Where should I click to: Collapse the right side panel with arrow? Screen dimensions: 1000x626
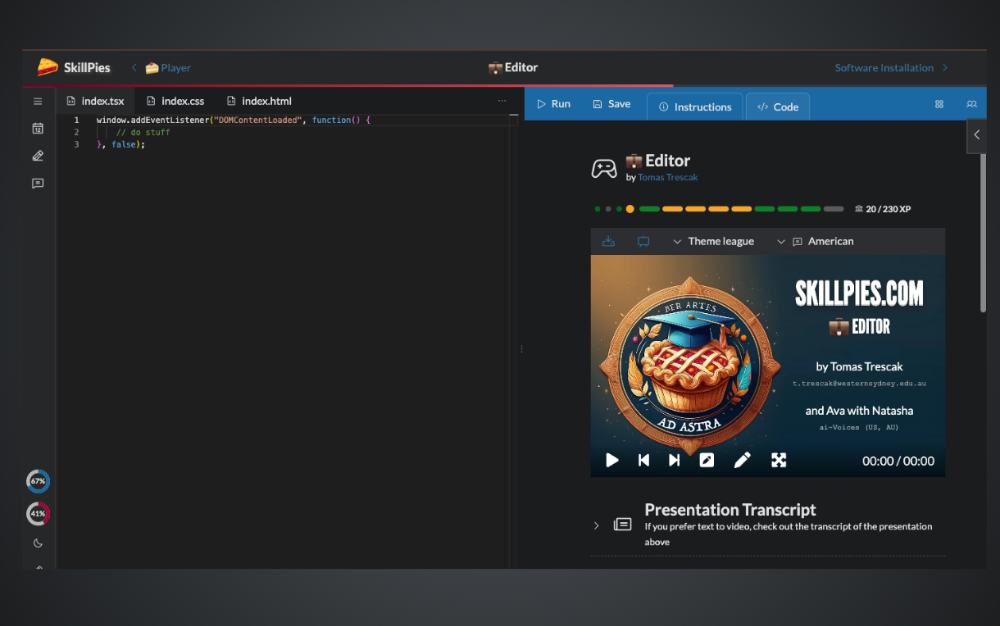coord(977,135)
